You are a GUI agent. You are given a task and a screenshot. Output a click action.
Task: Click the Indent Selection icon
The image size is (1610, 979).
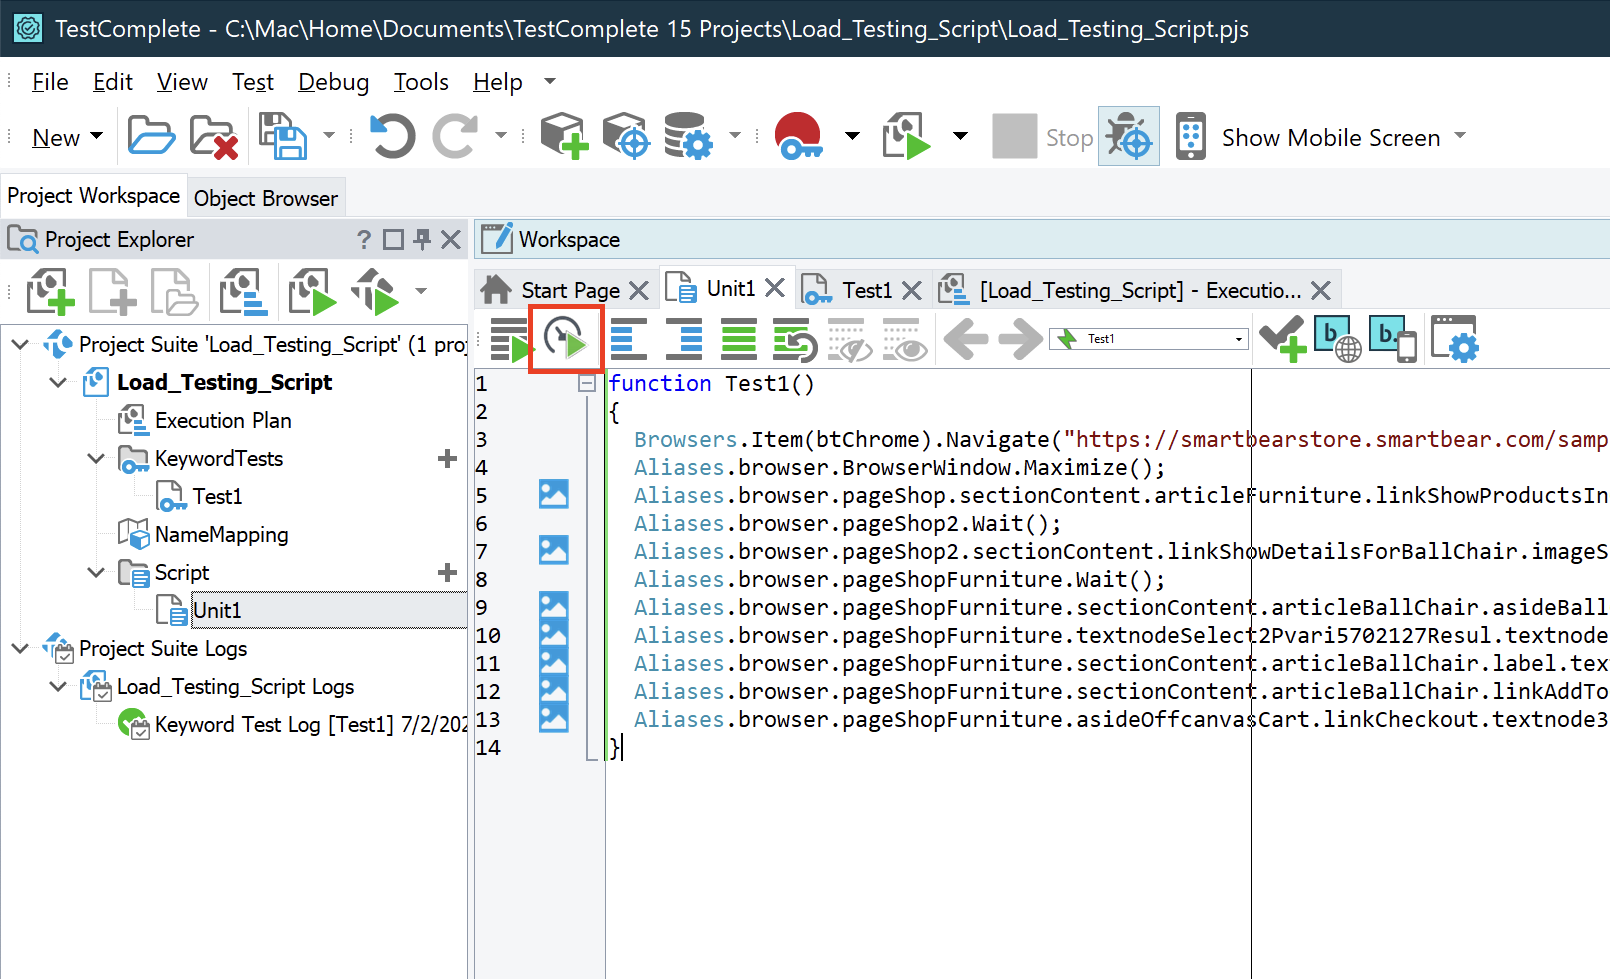[684, 339]
